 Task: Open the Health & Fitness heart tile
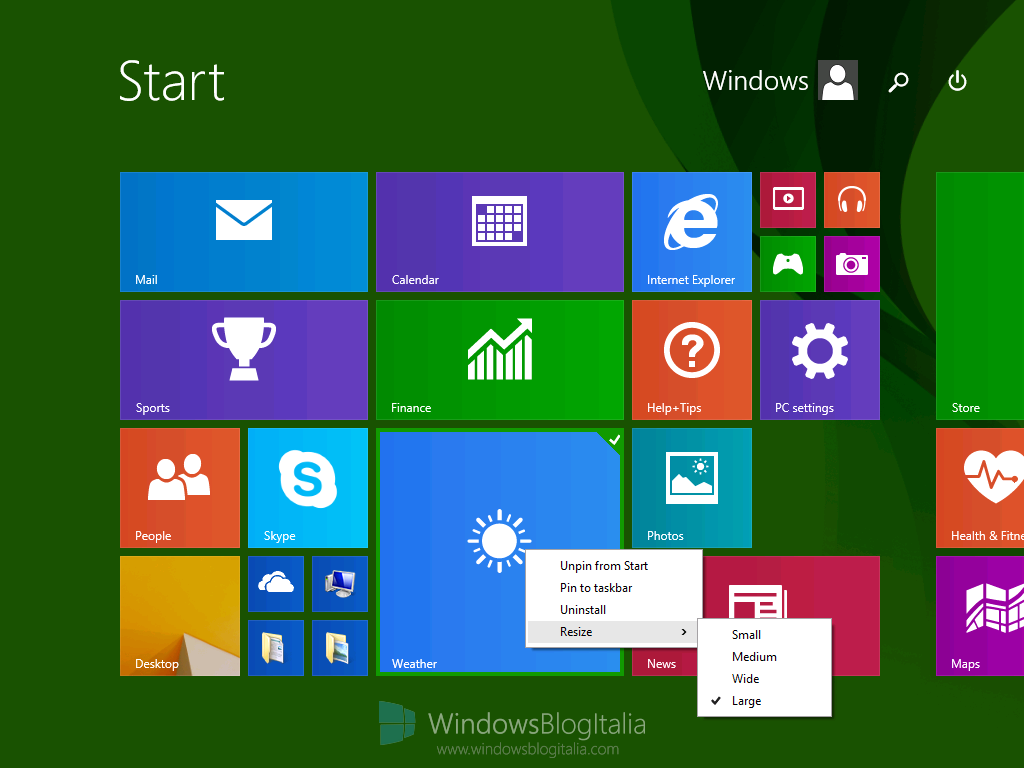(980, 488)
